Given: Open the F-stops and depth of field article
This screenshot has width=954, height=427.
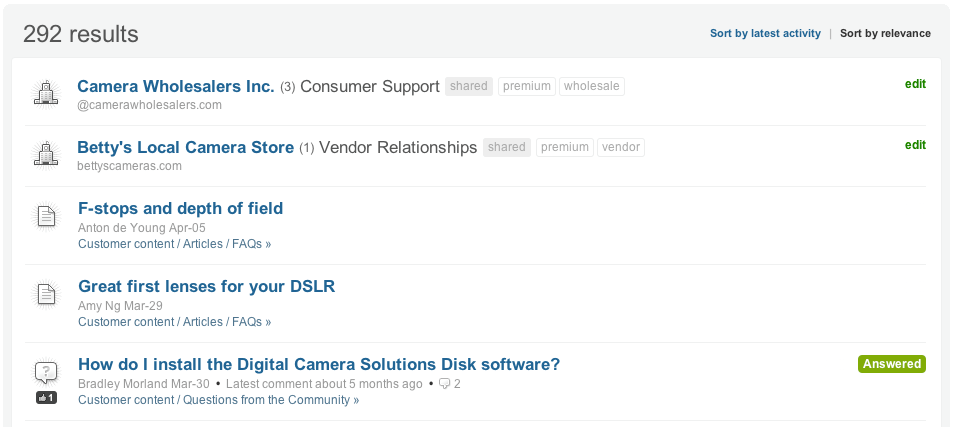Looking at the screenshot, I should 180,208.
